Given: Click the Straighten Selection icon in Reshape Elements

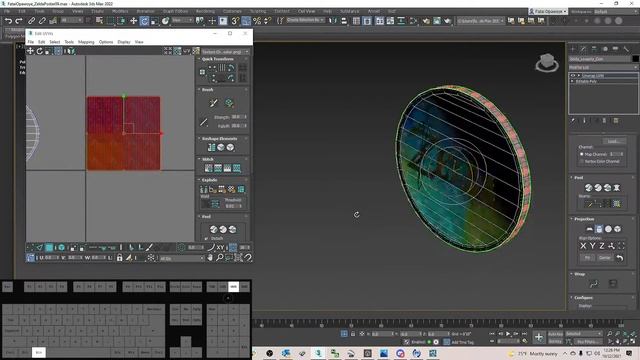Looking at the screenshot, I should 211,147.
